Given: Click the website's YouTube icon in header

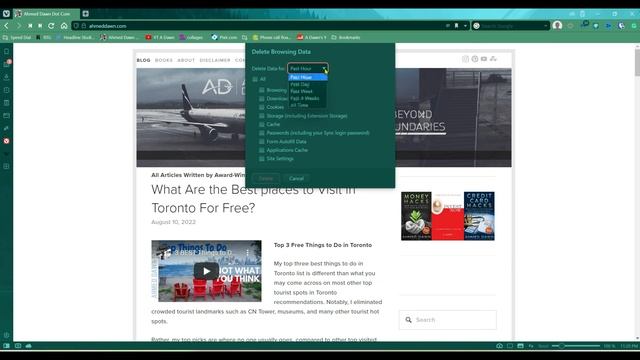Looking at the screenshot, I should (x=484, y=59).
